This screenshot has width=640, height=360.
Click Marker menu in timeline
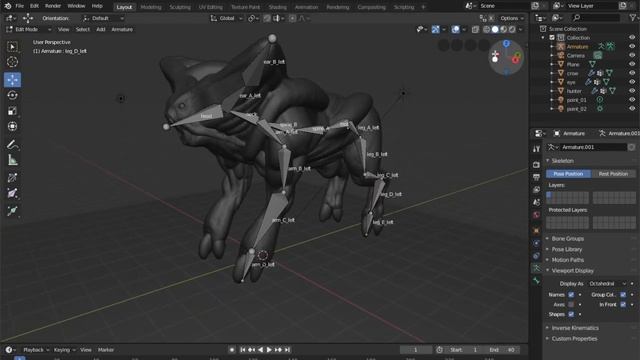[x=106, y=350]
